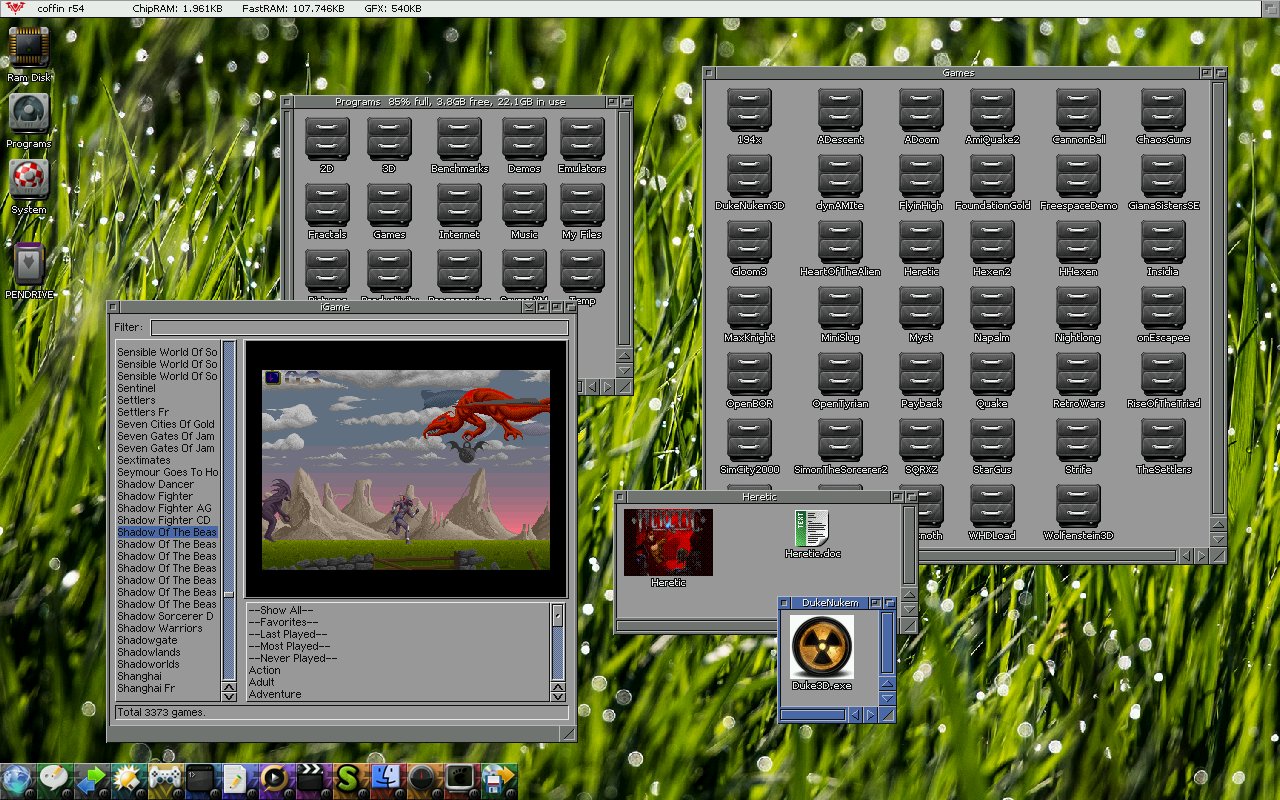1280x800 pixels.
Task: Open the Ram Disk desktop icon
Action: coord(29,47)
